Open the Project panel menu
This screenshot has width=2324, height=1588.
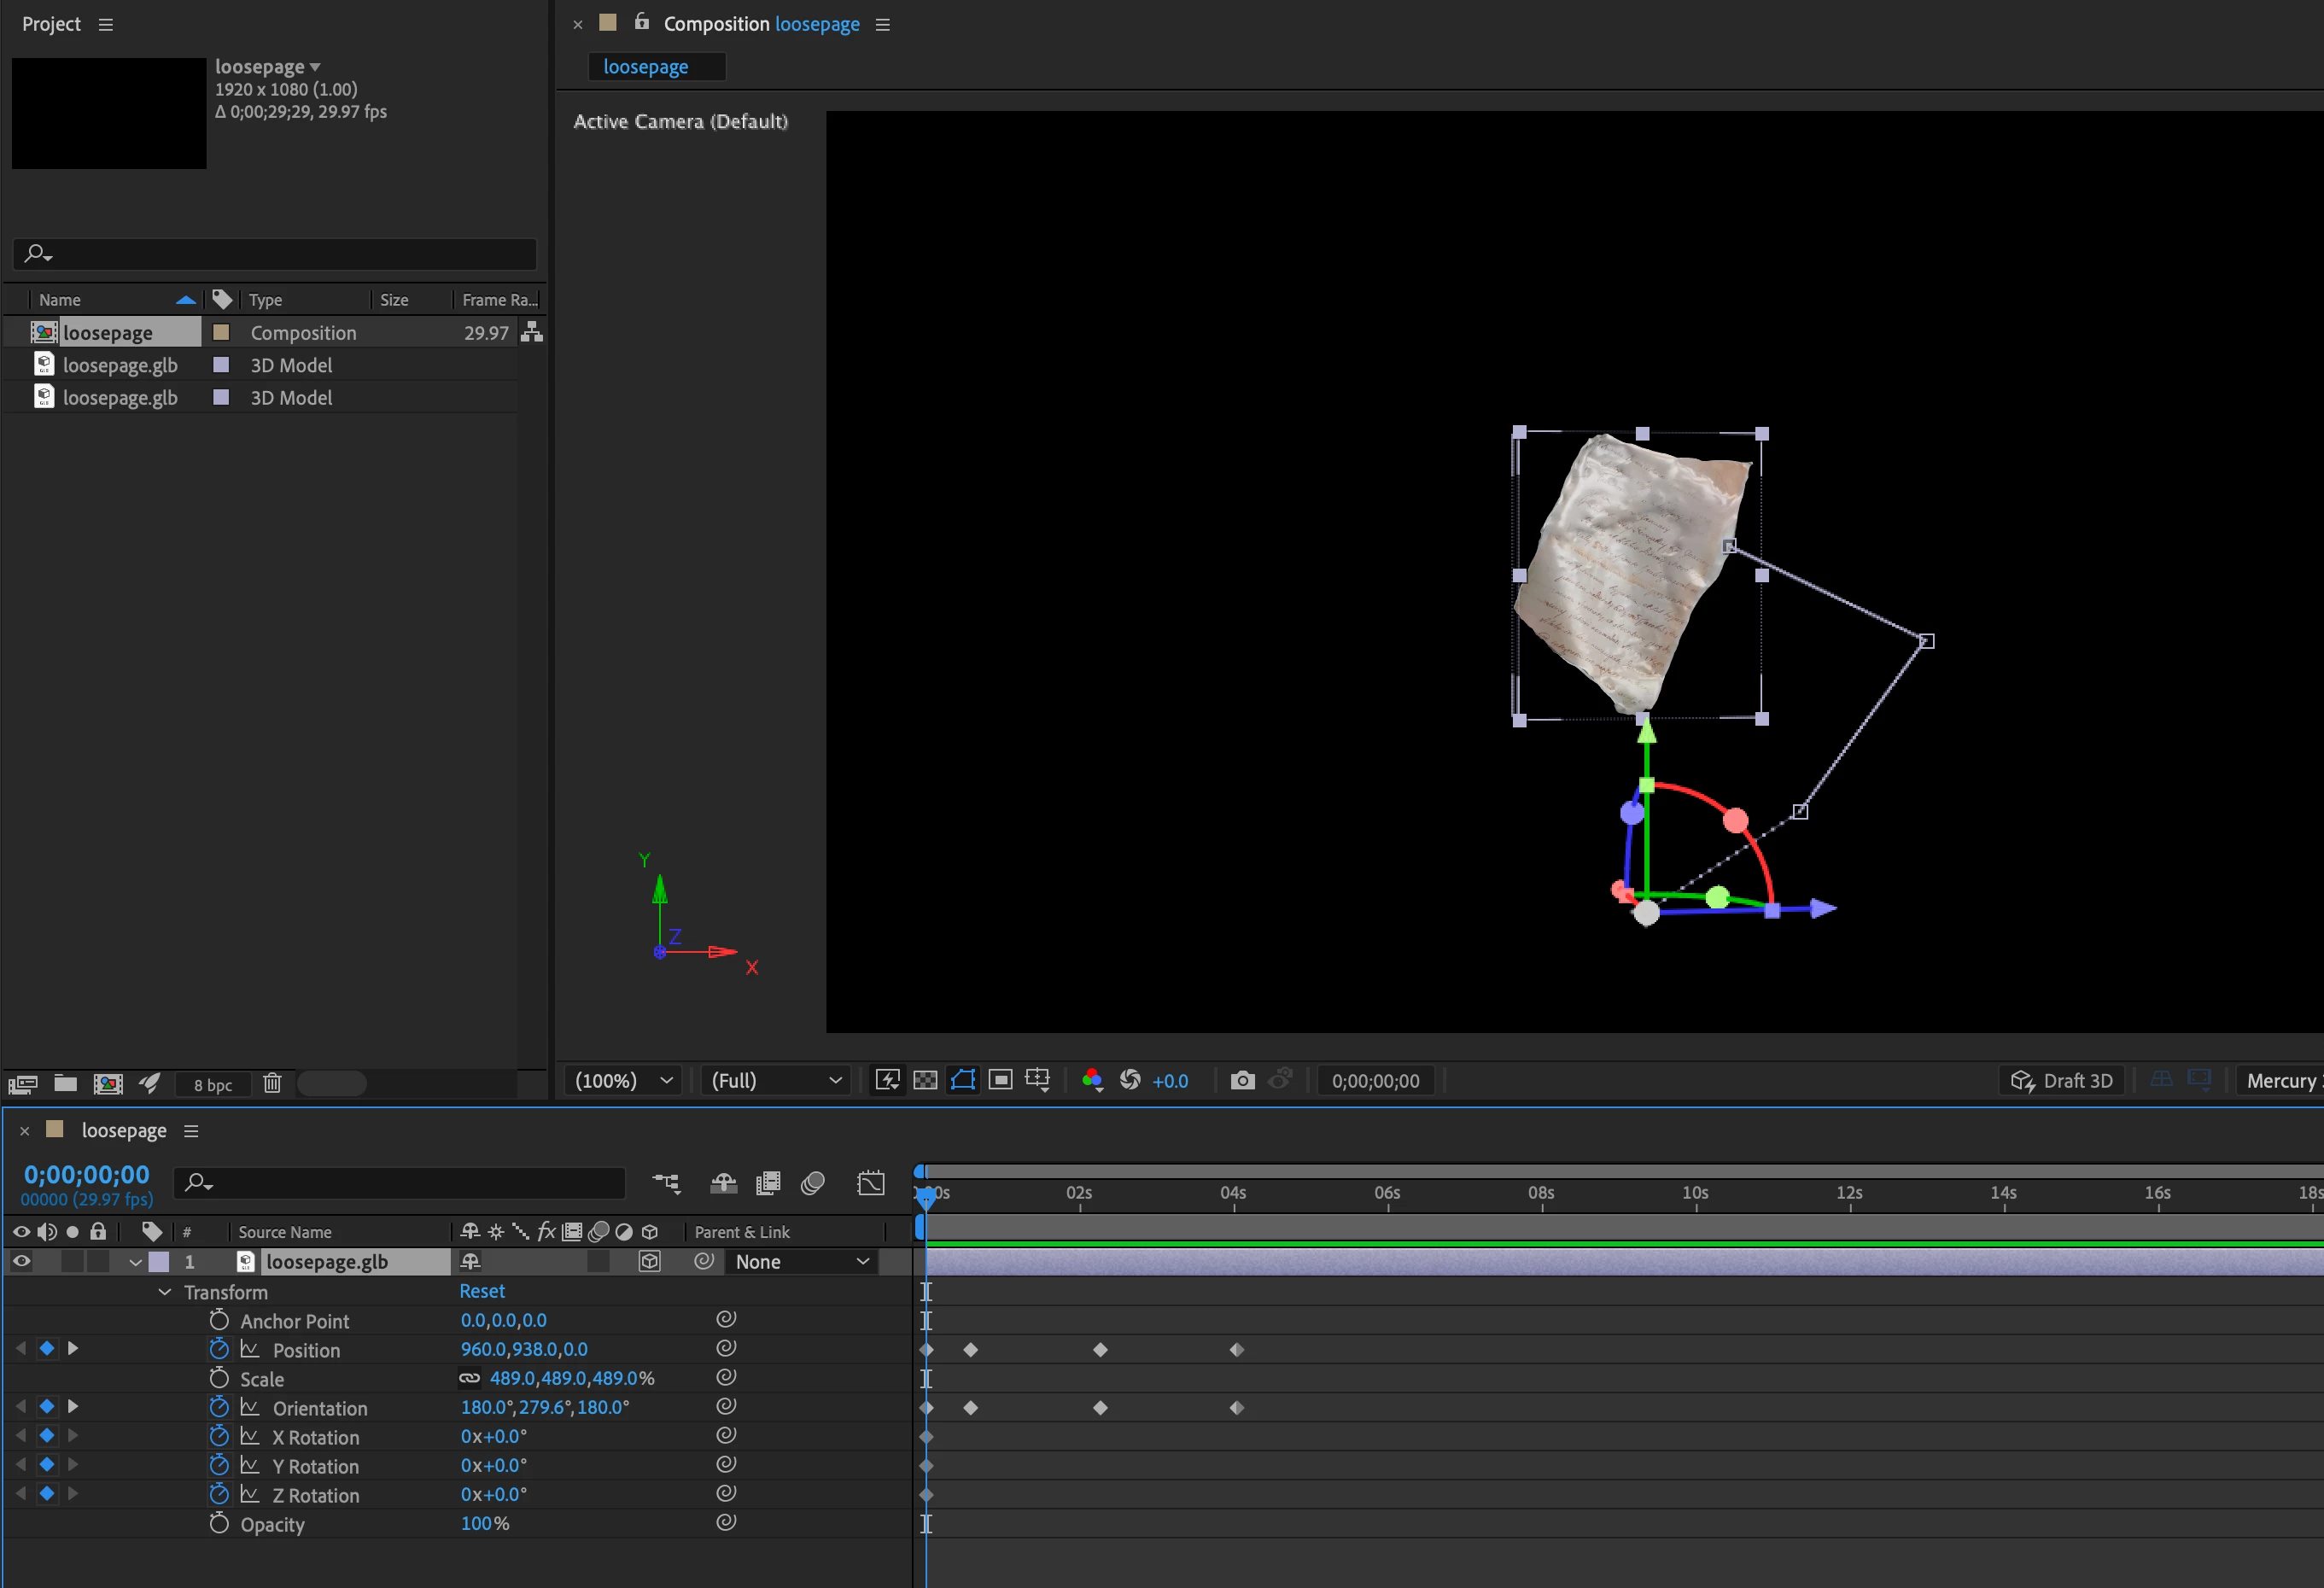pyautogui.click(x=106, y=24)
